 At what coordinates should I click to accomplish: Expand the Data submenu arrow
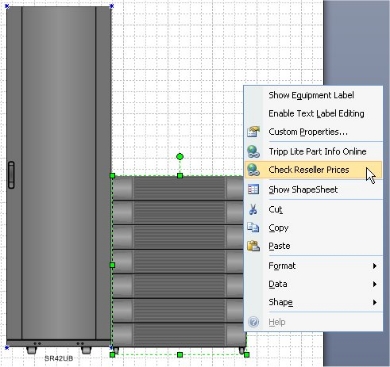point(375,284)
